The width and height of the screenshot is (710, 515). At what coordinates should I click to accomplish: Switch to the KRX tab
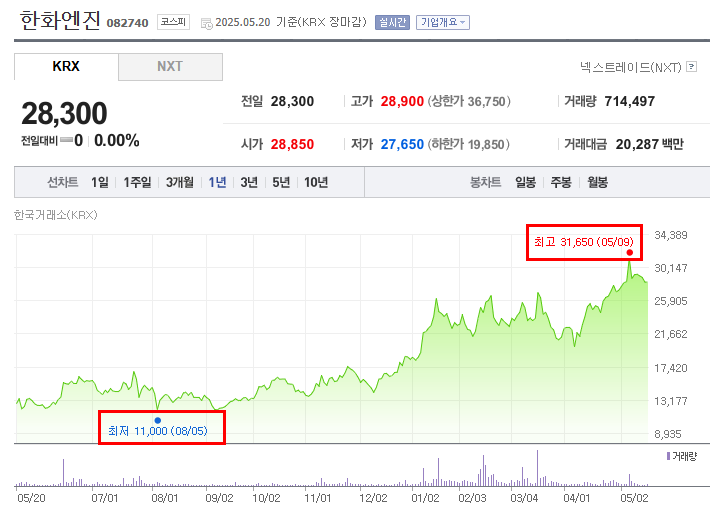click(x=66, y=67)
